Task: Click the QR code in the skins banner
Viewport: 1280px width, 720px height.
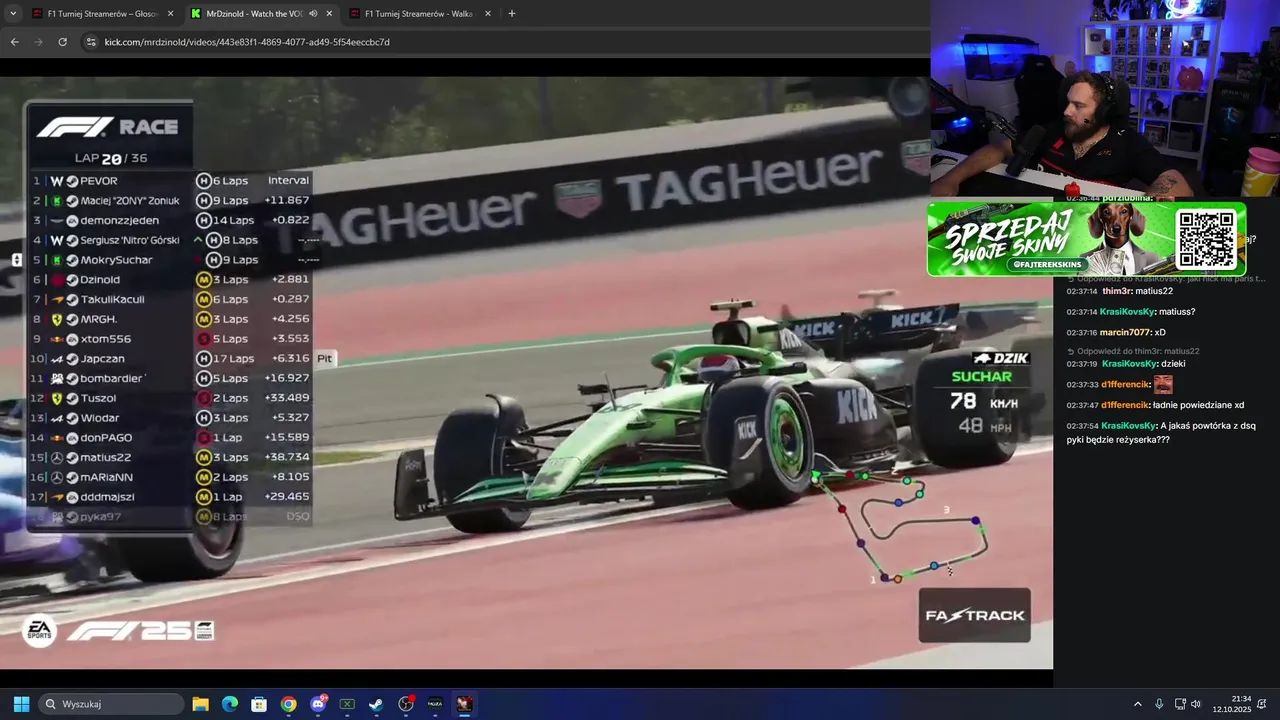Action: click(x=1206, y=239)
